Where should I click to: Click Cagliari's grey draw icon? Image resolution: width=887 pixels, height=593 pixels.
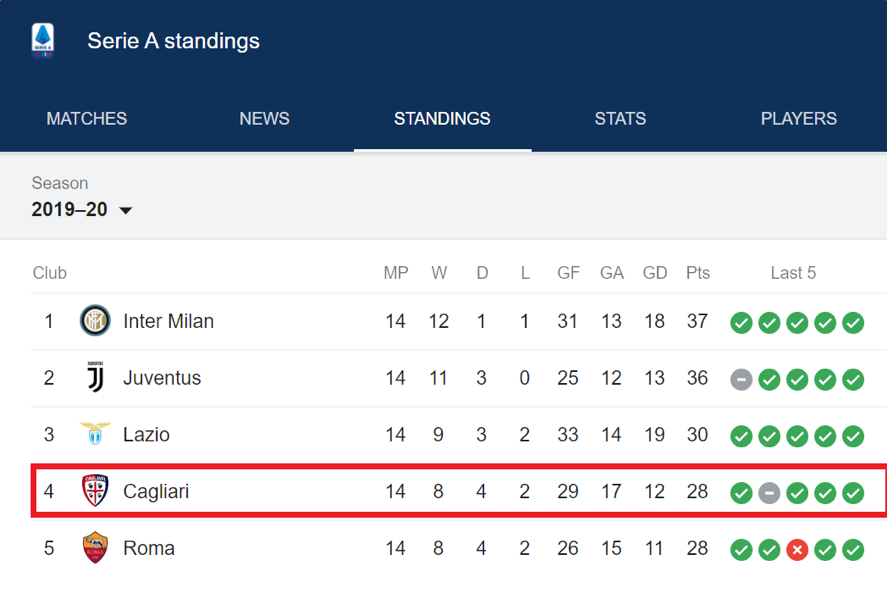coord(769,493)
